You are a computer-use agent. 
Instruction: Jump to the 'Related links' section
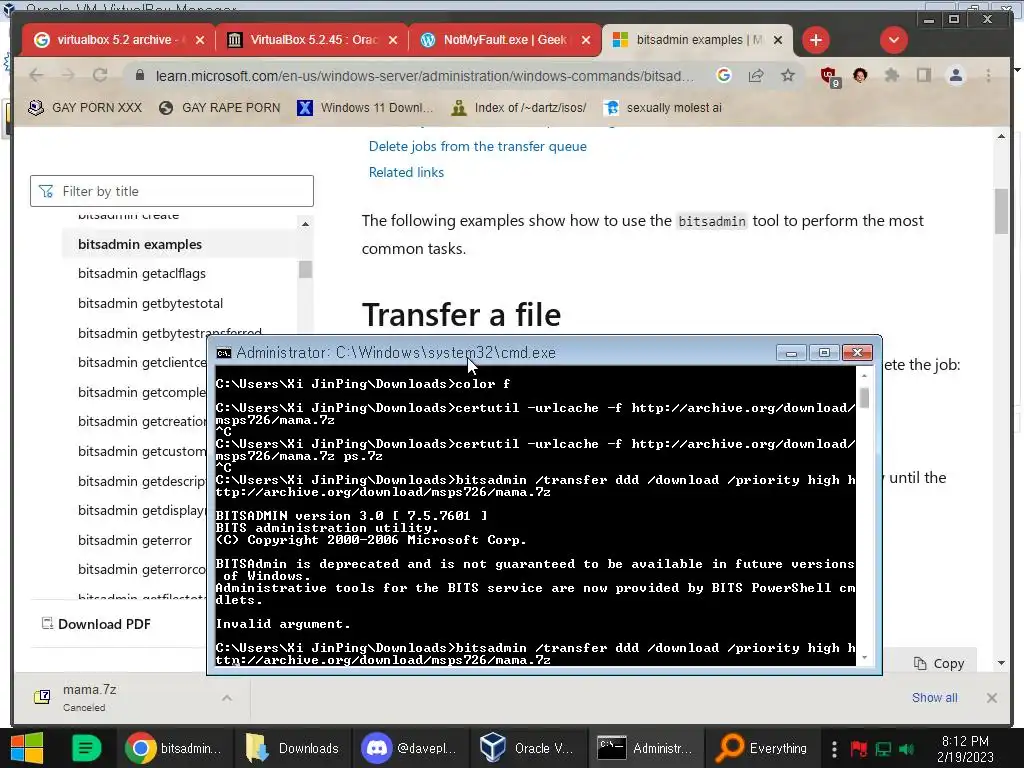[x=406, y=172]
